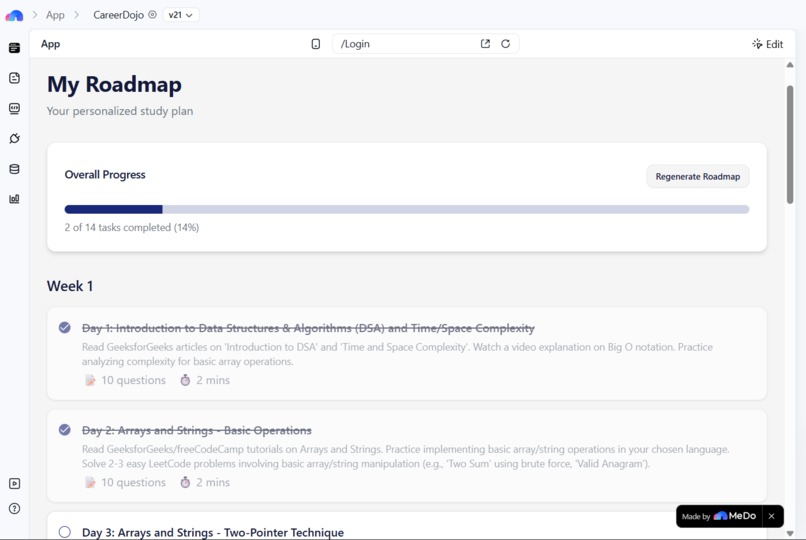Click '2 mins' under Day 2
This screenshot has height=540, width=806.
click(213, 482)
